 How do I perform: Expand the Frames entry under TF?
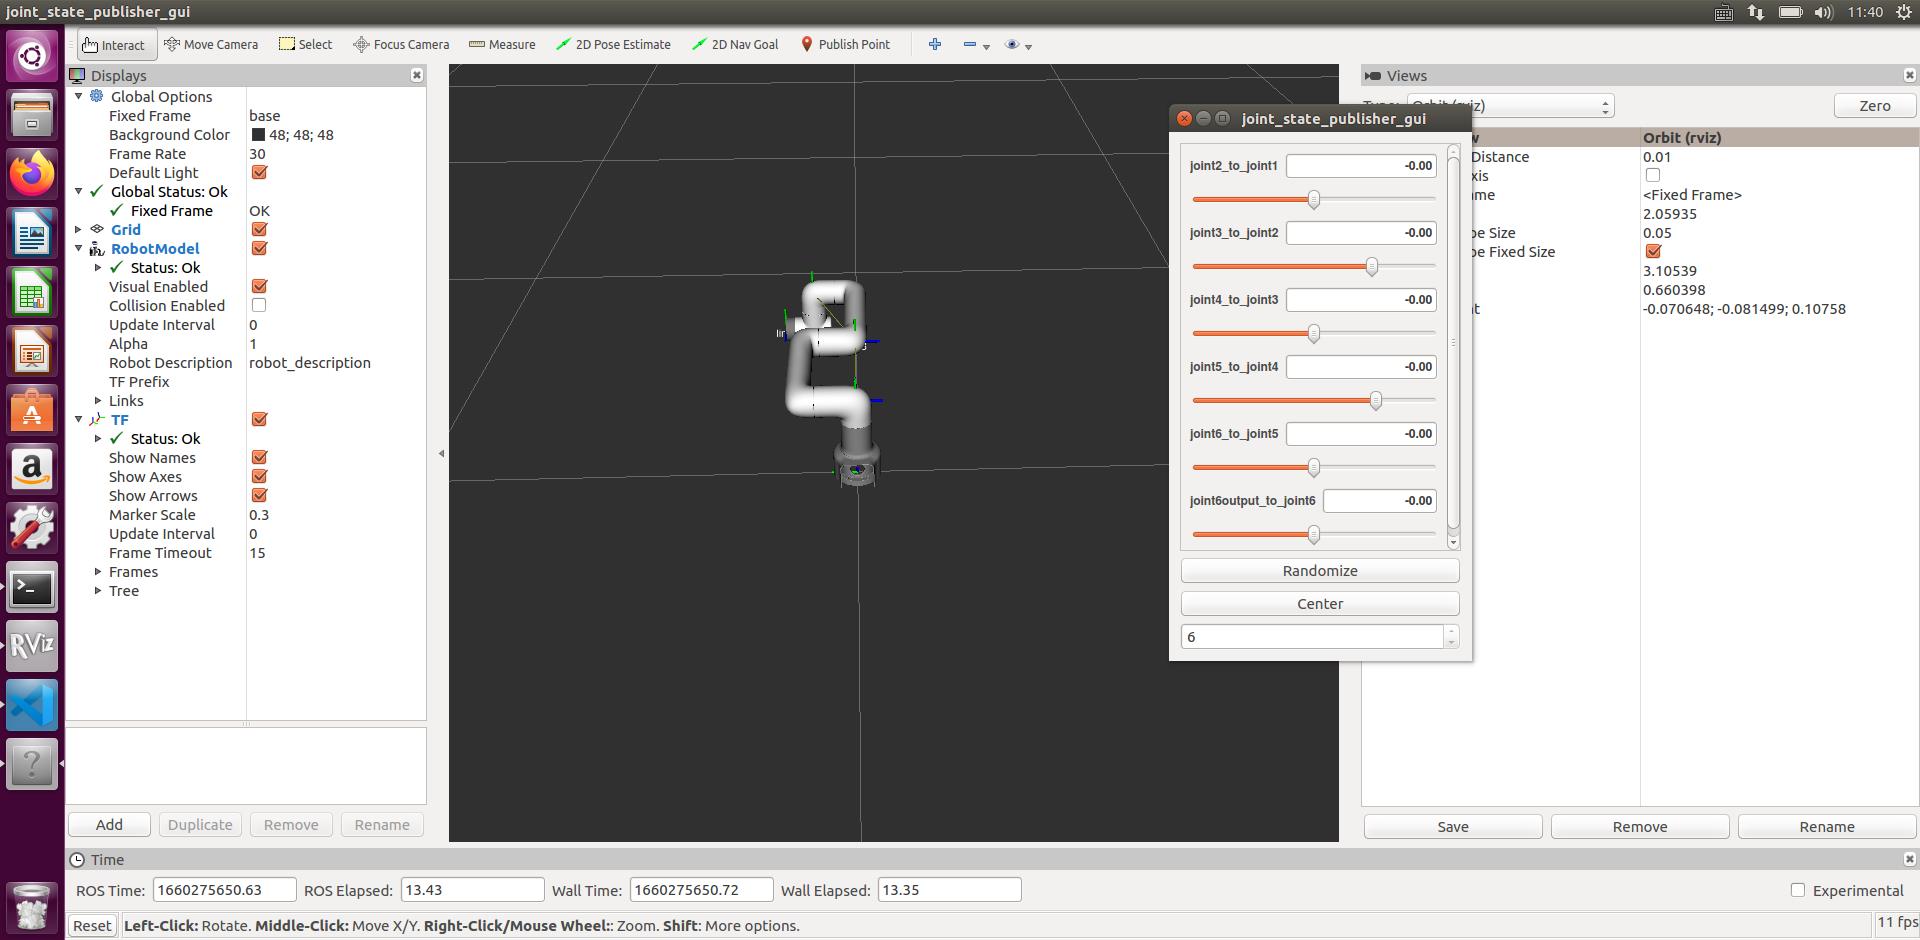[98, 572]
